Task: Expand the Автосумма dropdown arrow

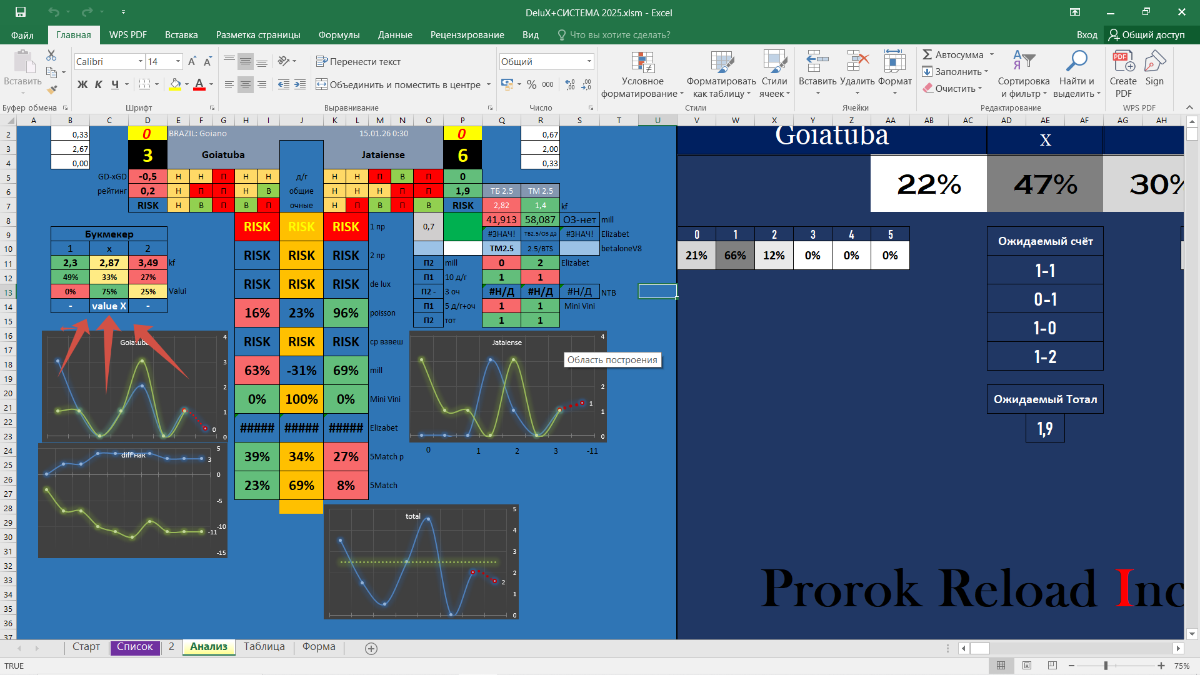Action: point(991,55)
